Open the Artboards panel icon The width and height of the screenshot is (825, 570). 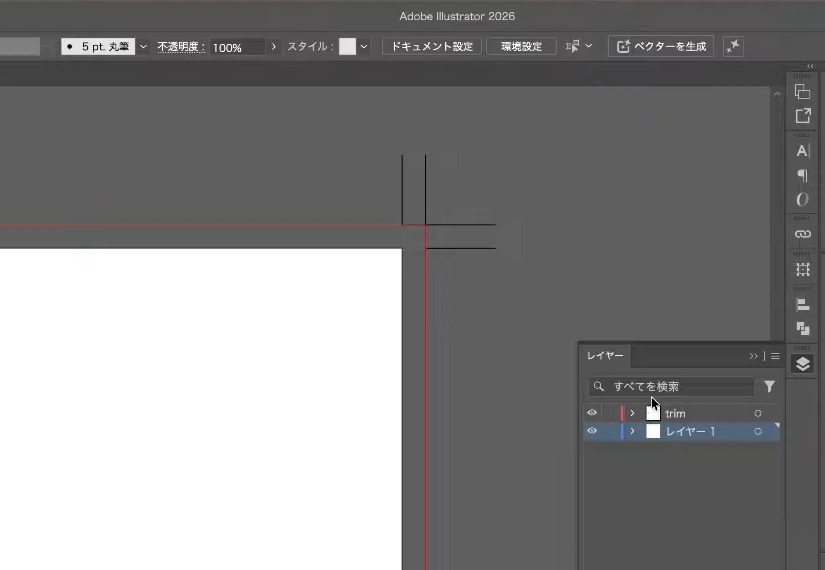[x=802, y=269]
